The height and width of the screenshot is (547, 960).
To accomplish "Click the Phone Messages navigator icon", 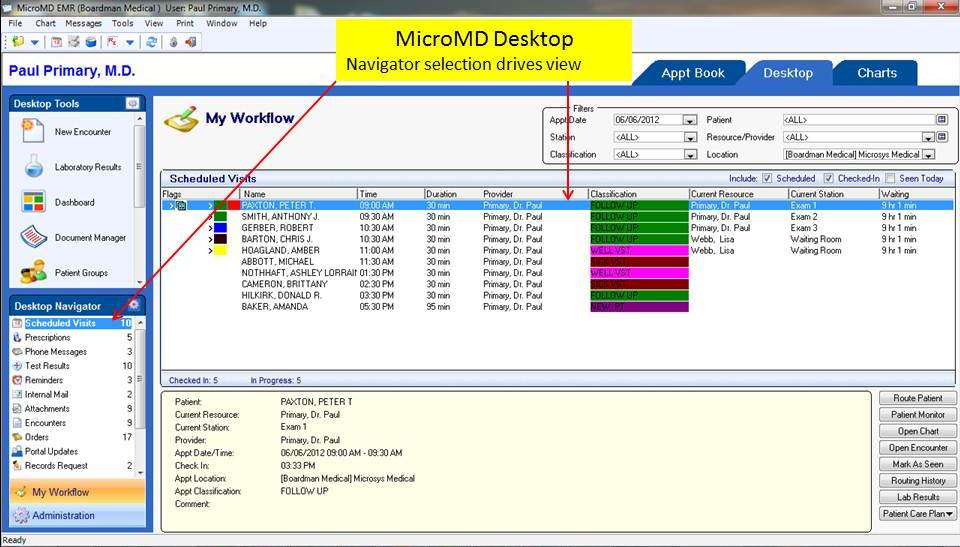I will point(17,352).
